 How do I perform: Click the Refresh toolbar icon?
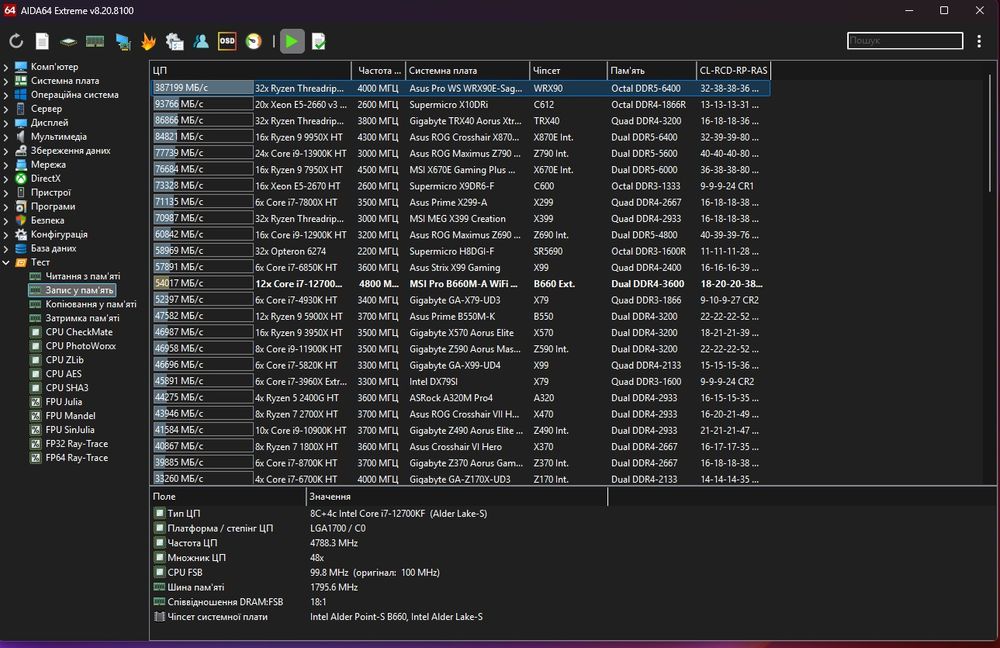(x=16, y=41)
